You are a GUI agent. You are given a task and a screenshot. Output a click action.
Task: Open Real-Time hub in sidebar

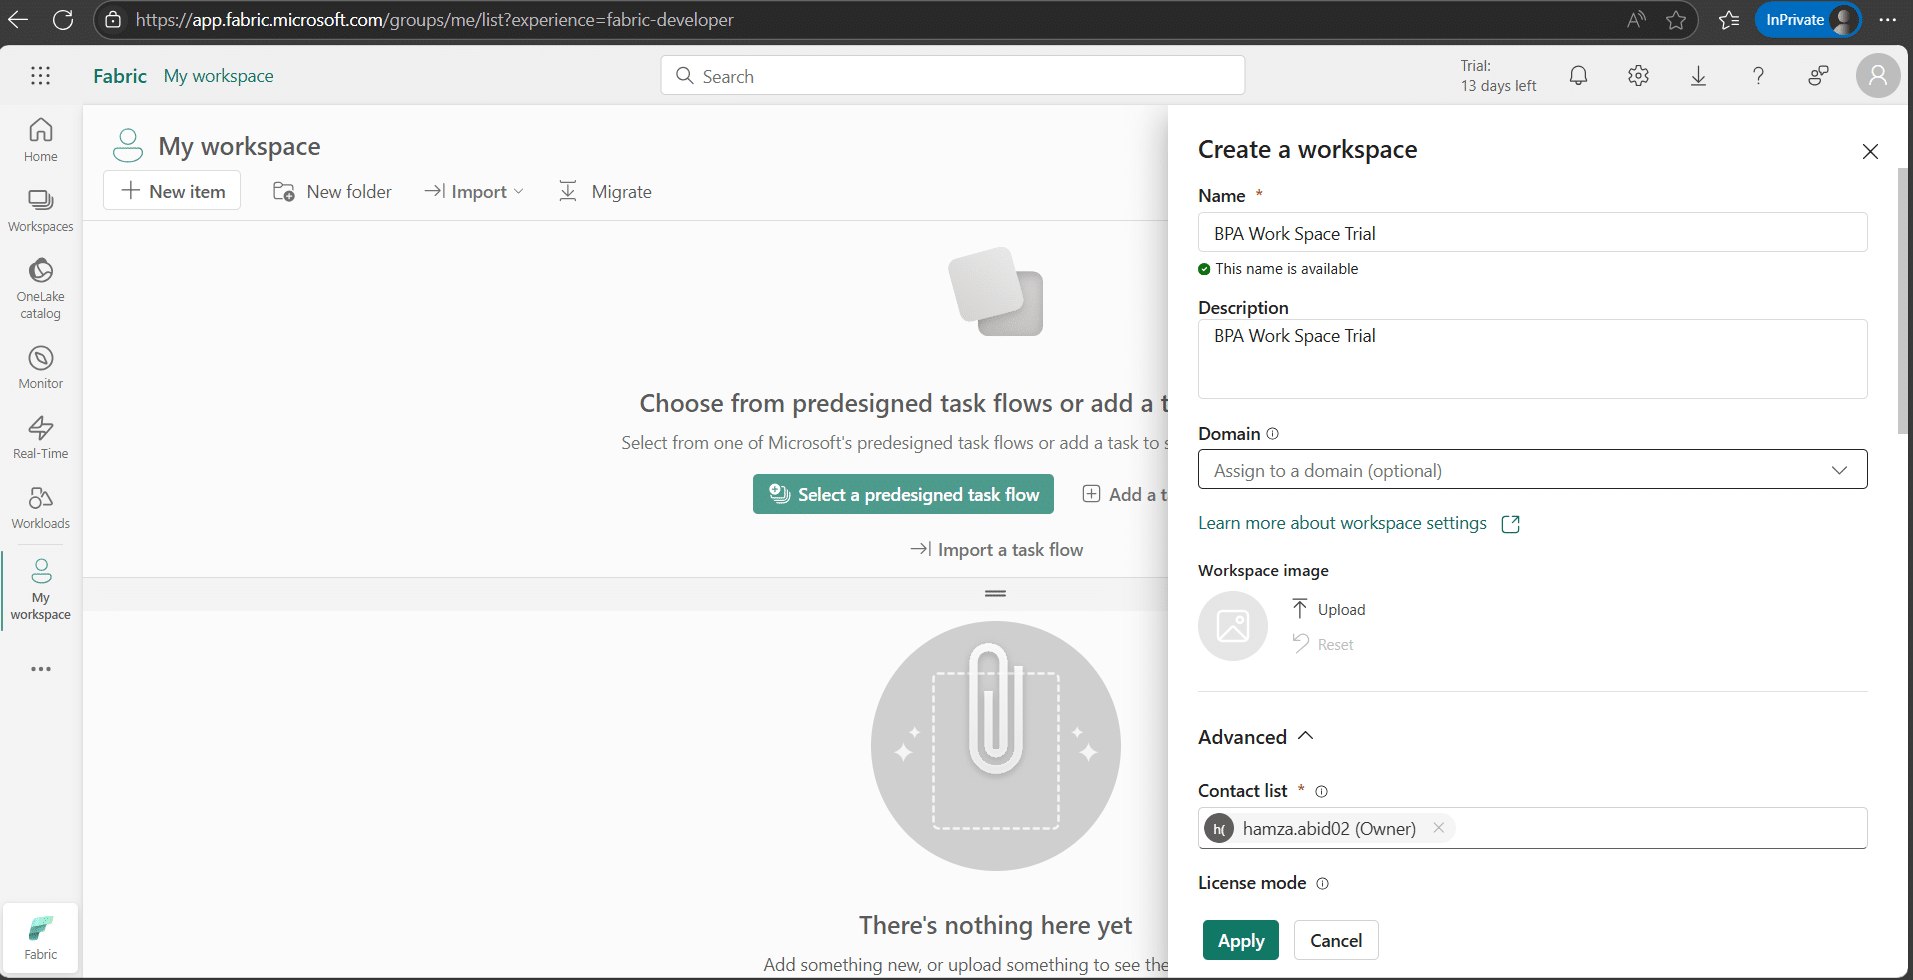click(41, 437)
